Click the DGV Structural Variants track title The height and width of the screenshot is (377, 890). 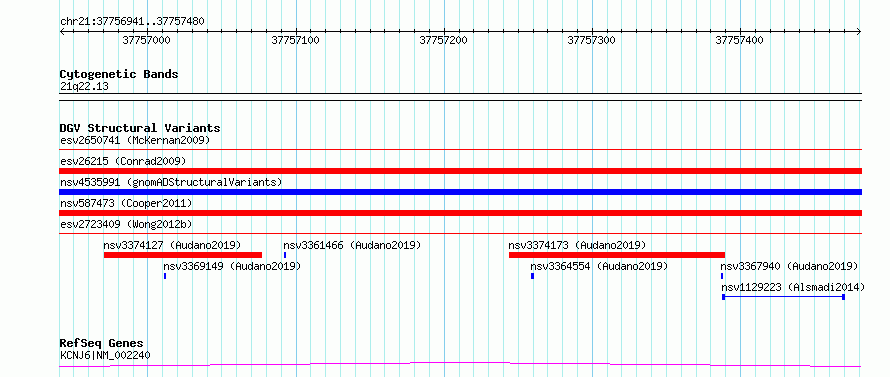[x=140, y=128]
